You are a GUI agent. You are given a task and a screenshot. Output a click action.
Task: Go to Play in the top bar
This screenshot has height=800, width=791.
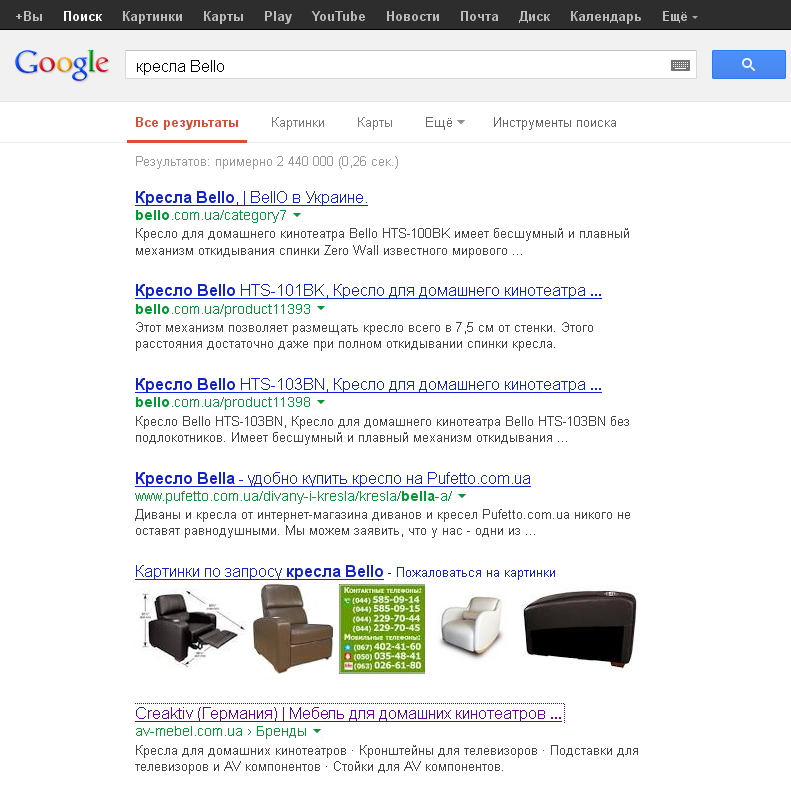[x=278, y=16]
